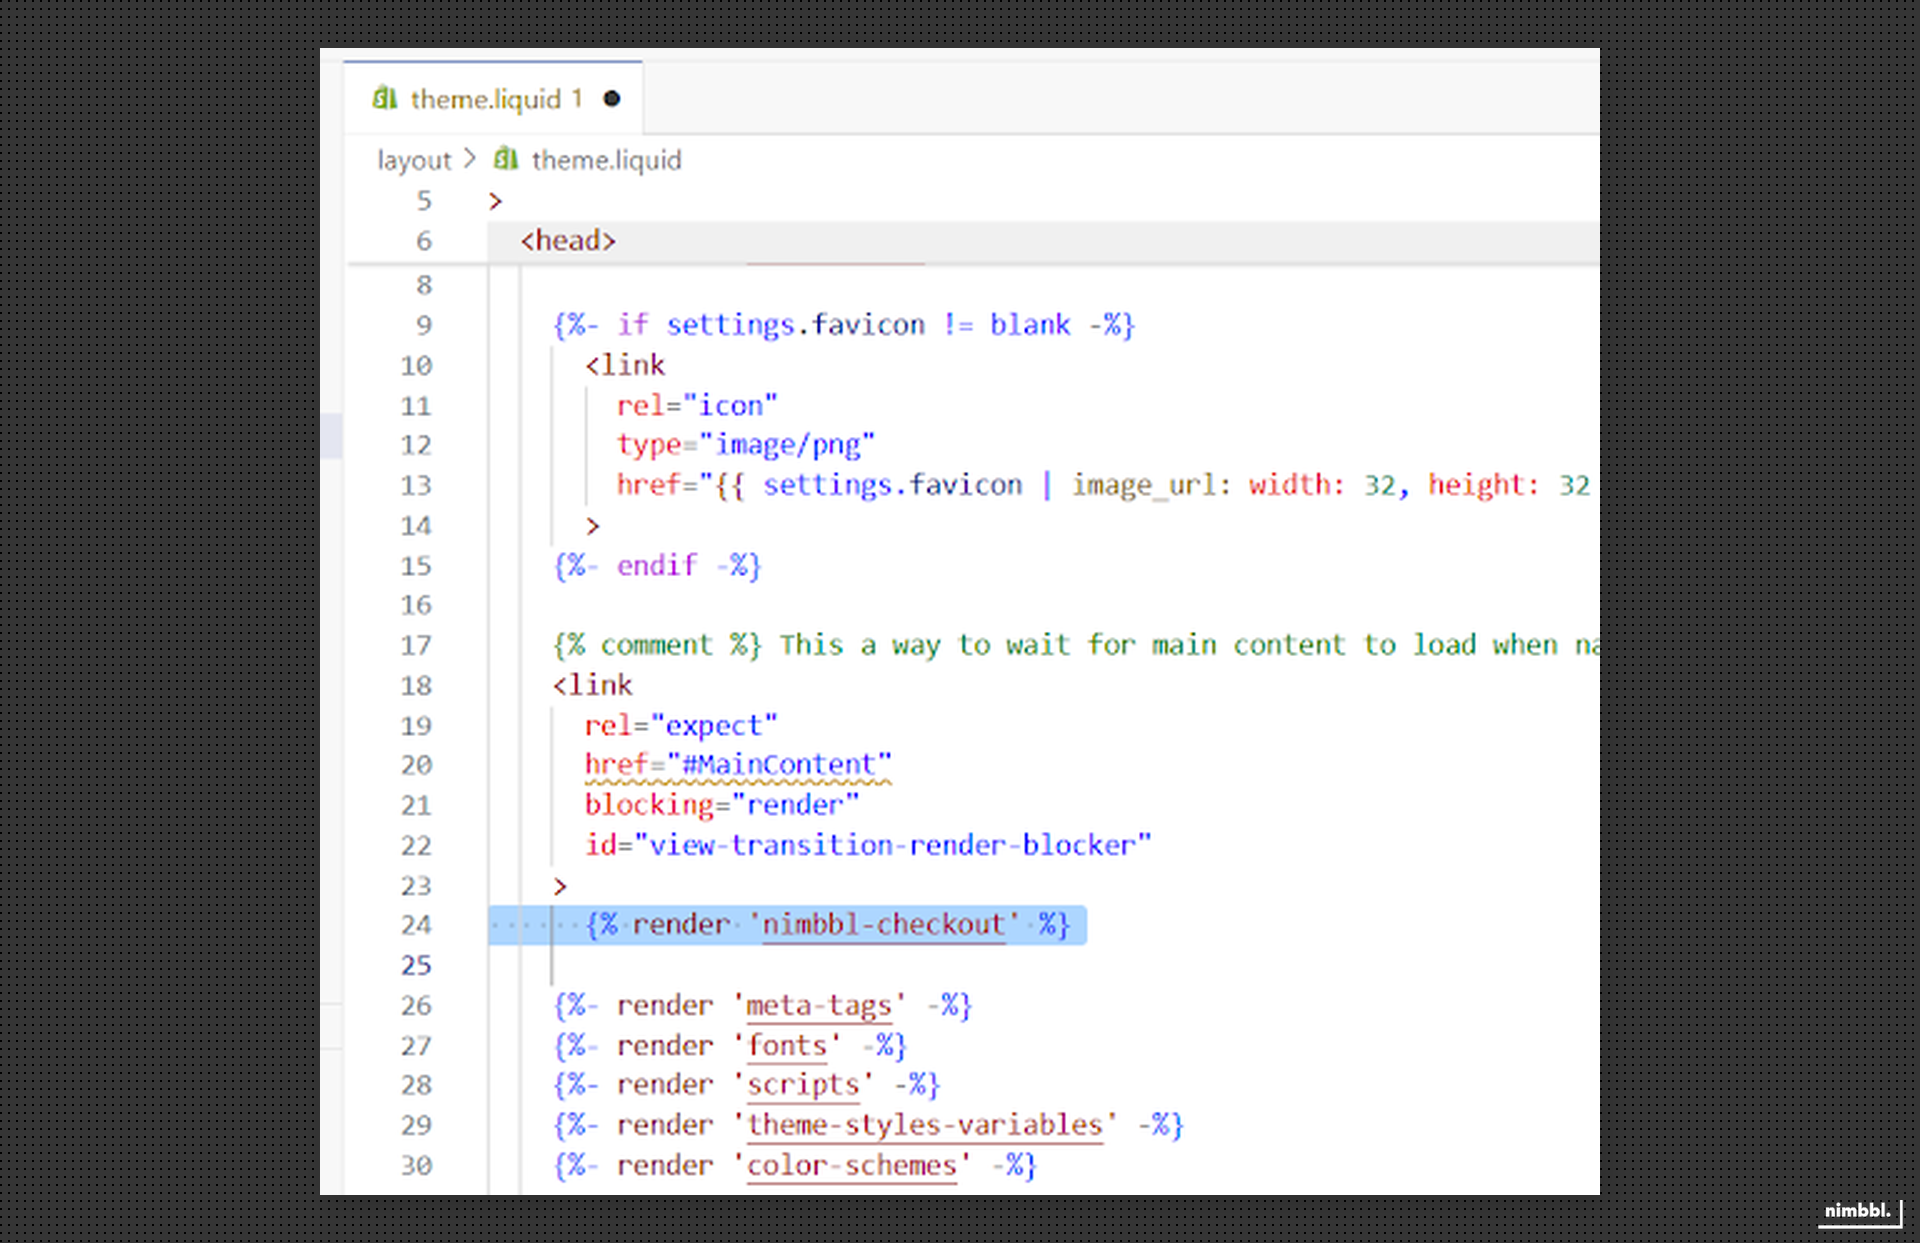Click line number 13 in the gutter
1920x1243 pixels.
(415, 485)
